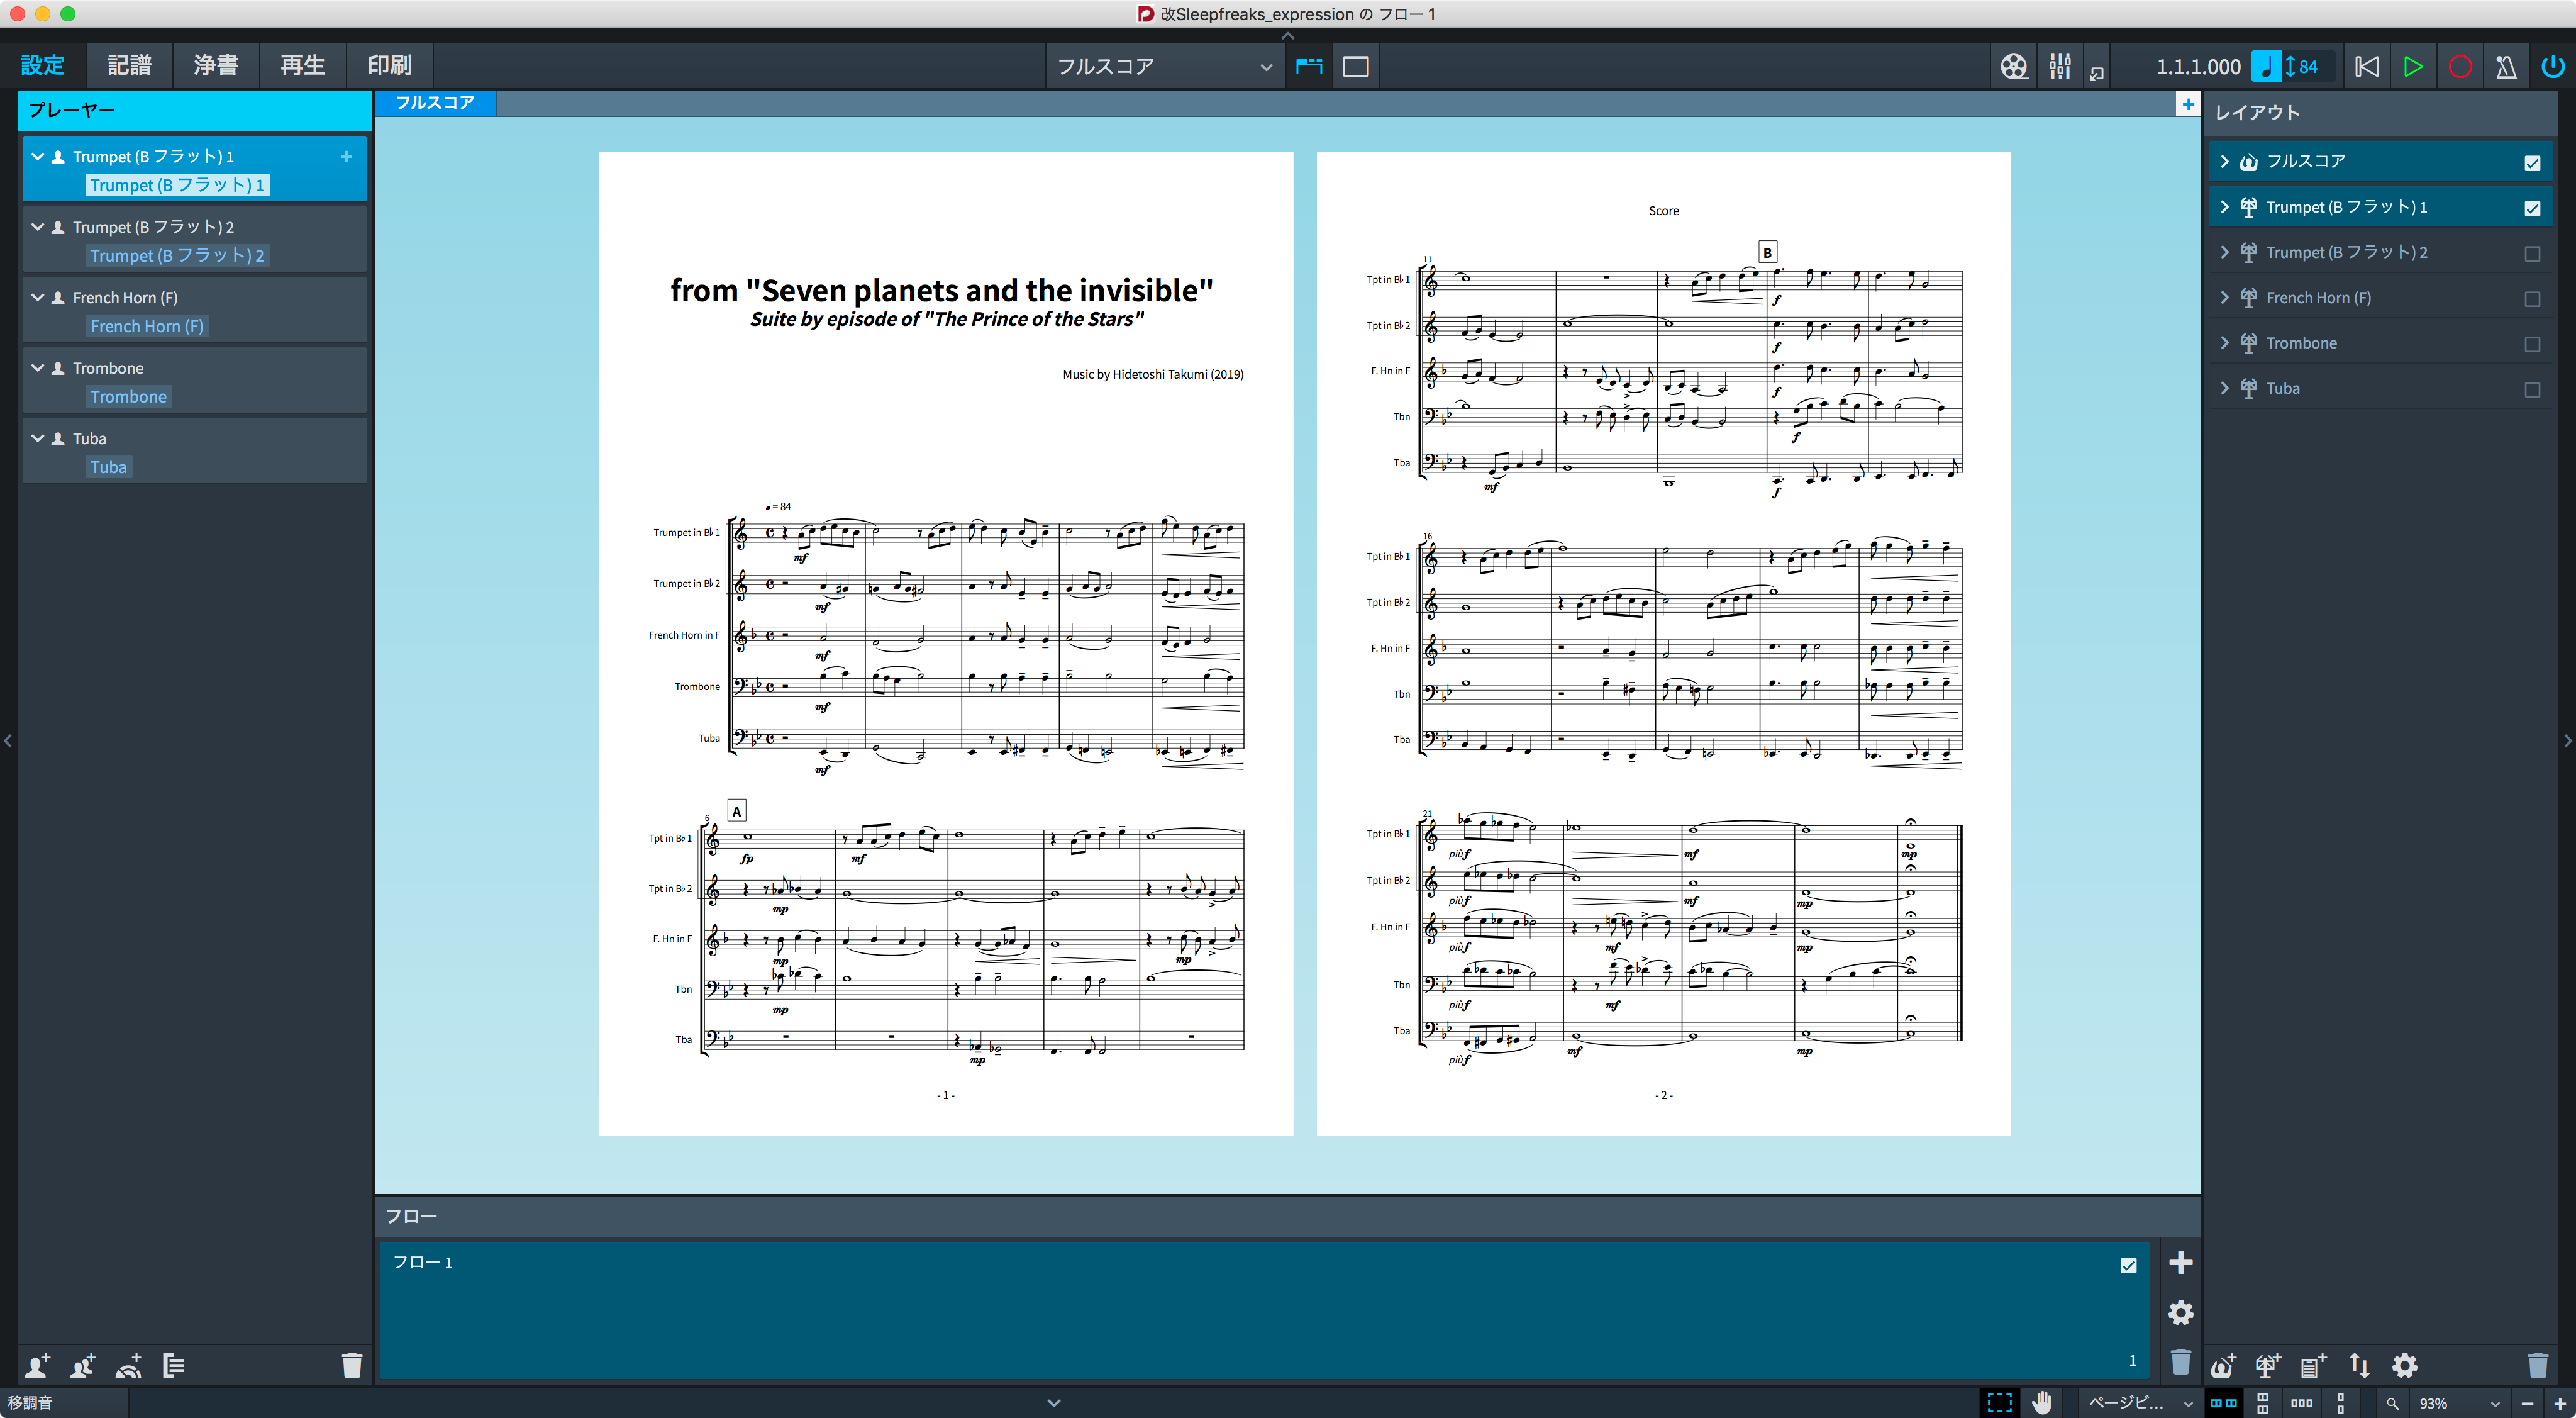Open the フルスコア layout dropdown
The height and width of the screenshot is (1418, 2576).
coord(1164,66)
